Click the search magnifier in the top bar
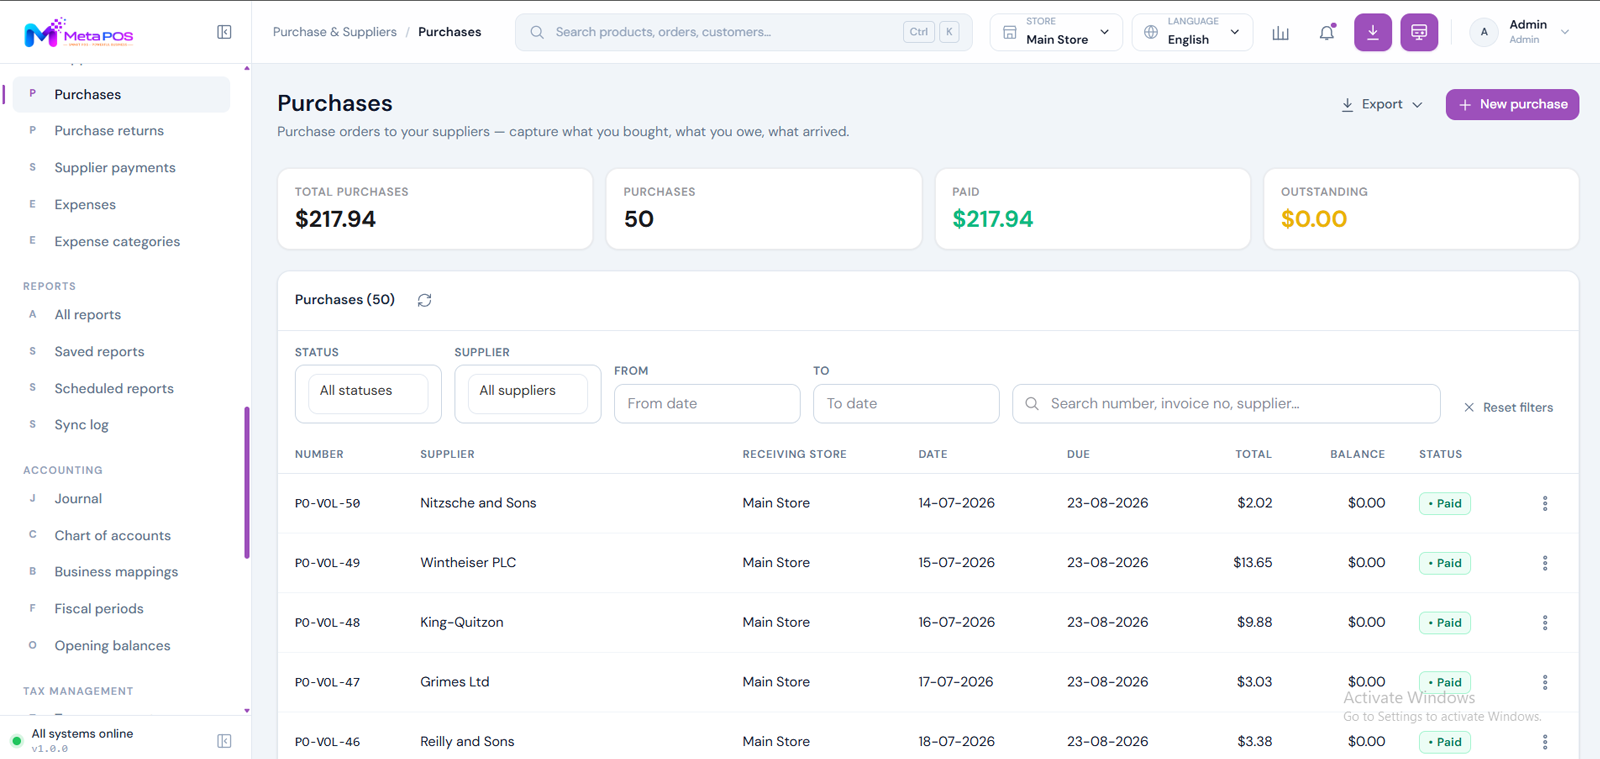The height and width of the screenshot is (759, 1600). (537, 32)
